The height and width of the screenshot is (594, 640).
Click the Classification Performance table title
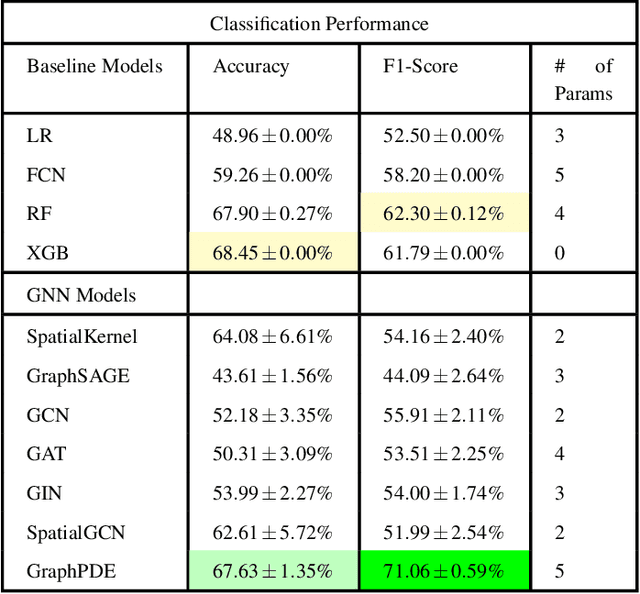tap(319, 23)
